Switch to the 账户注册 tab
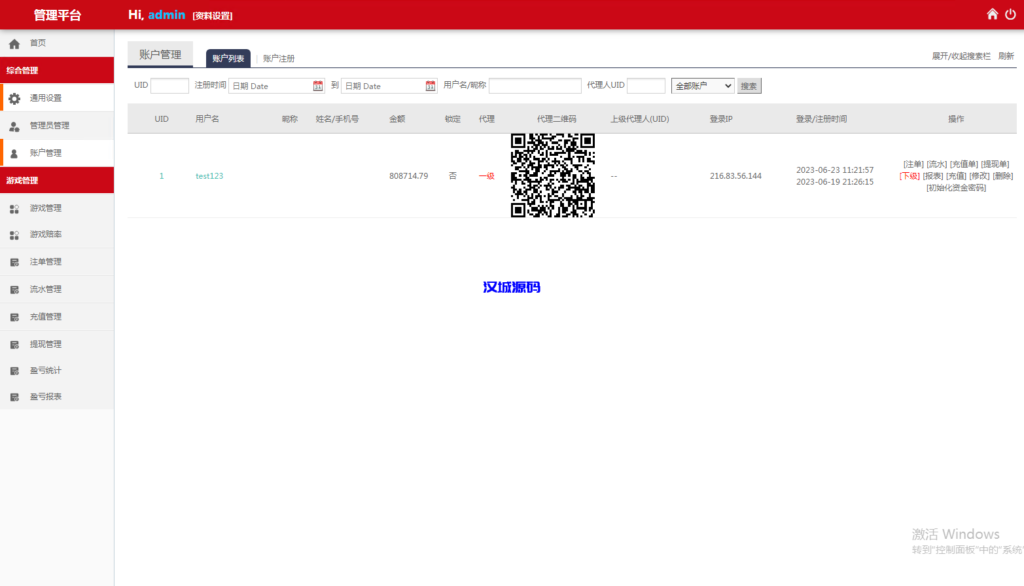 pyautogui.click(x=277, y=58)
